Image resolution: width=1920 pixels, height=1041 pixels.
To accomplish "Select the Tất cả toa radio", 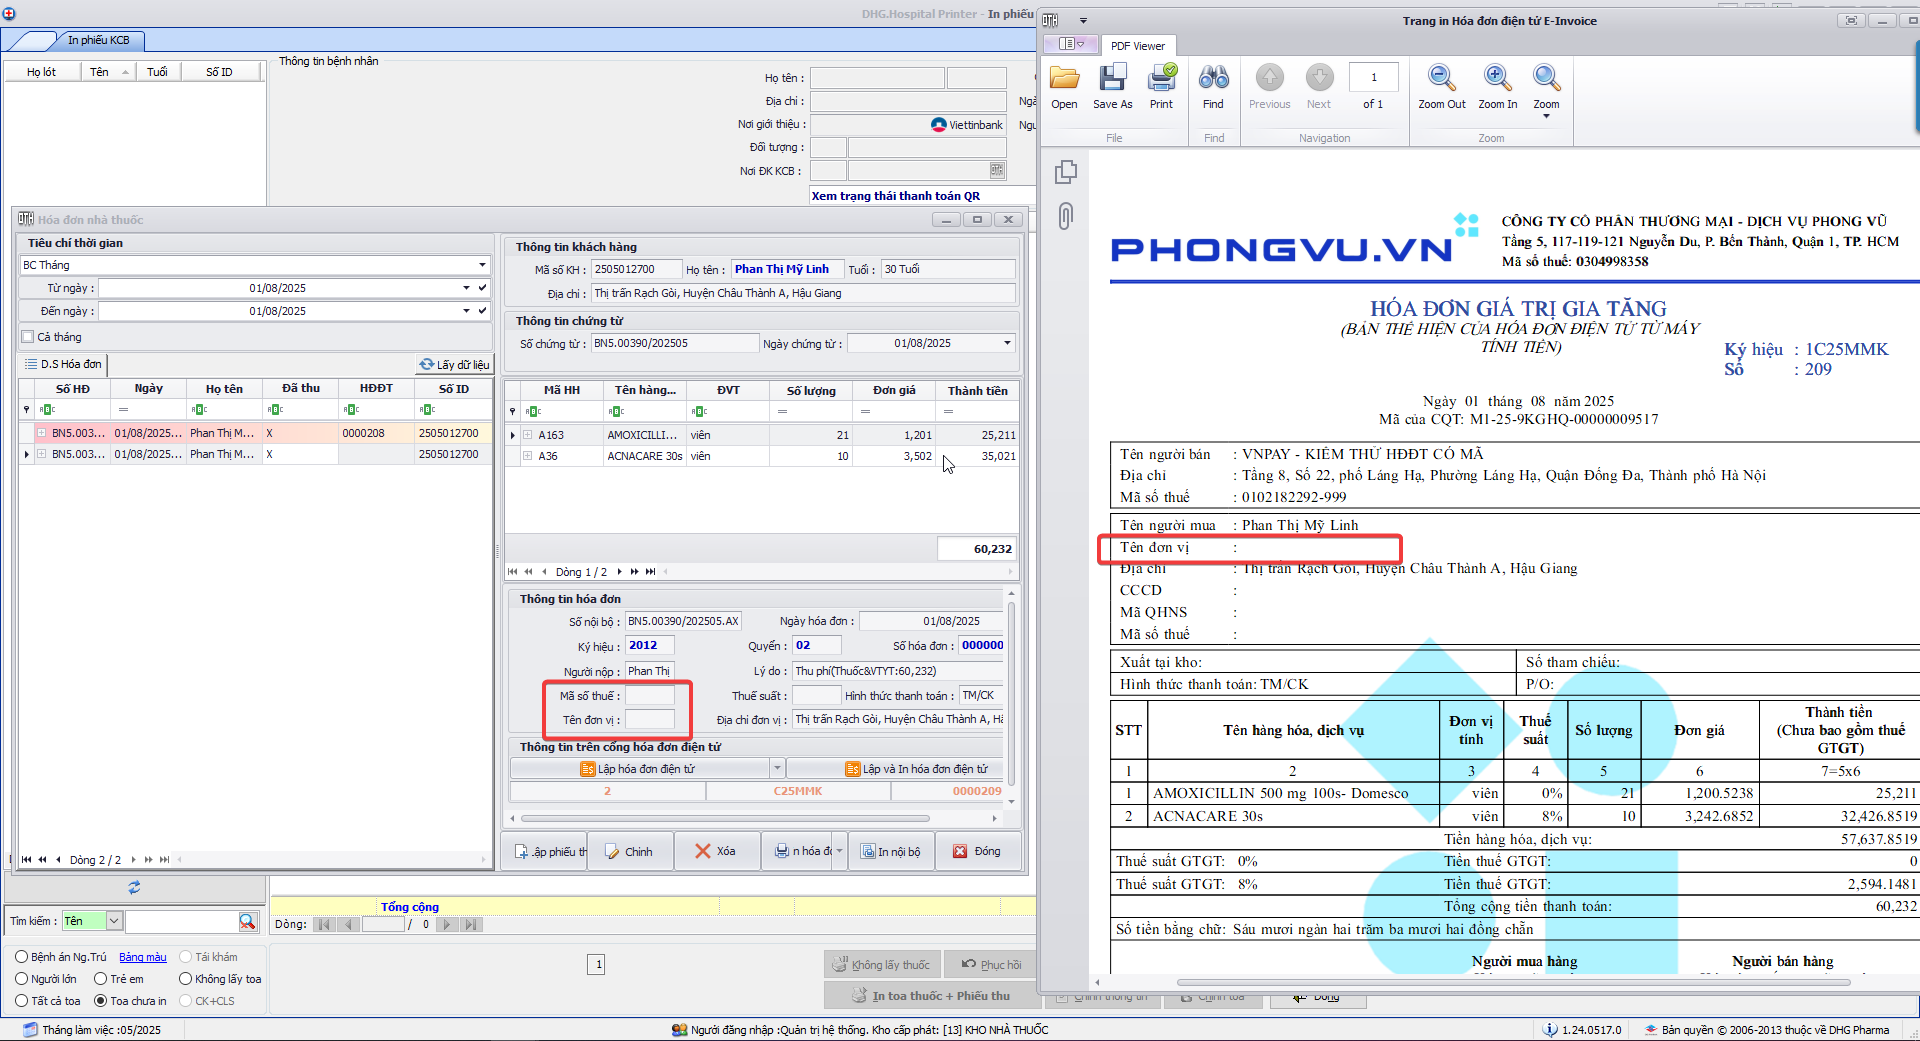I will 21,1001.
